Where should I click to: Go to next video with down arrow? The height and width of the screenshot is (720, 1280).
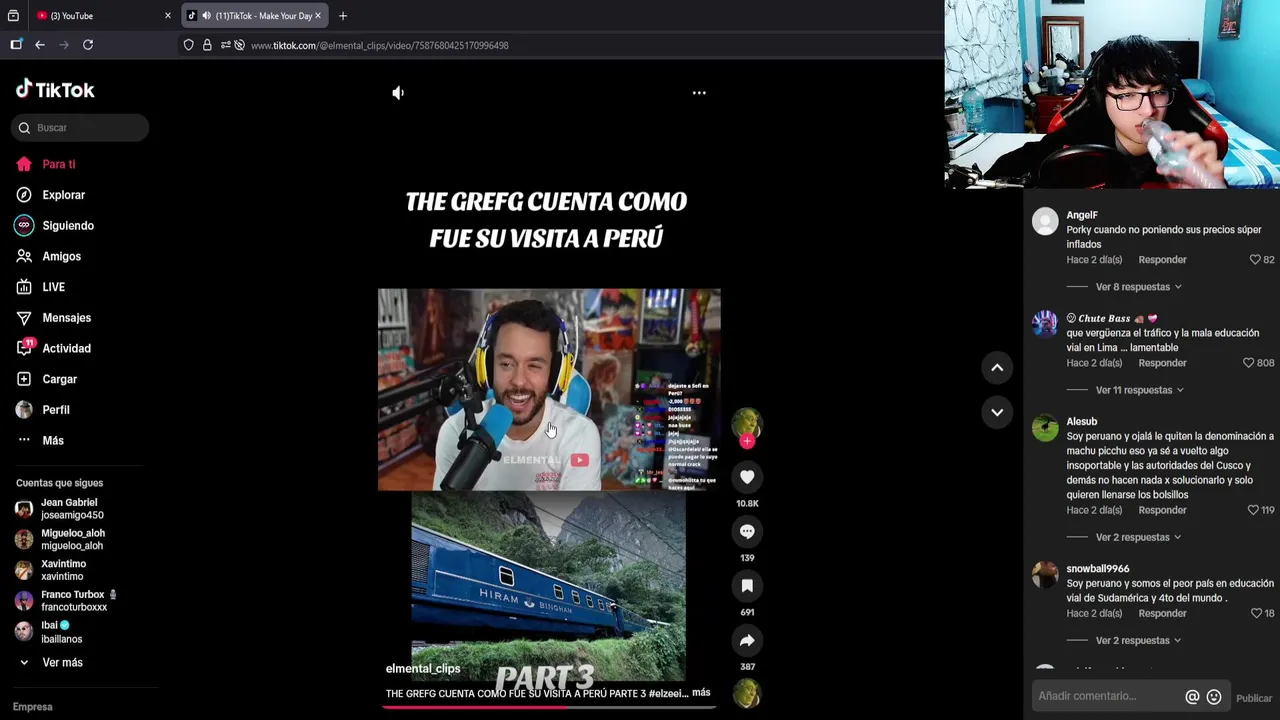tap(997, 412)
